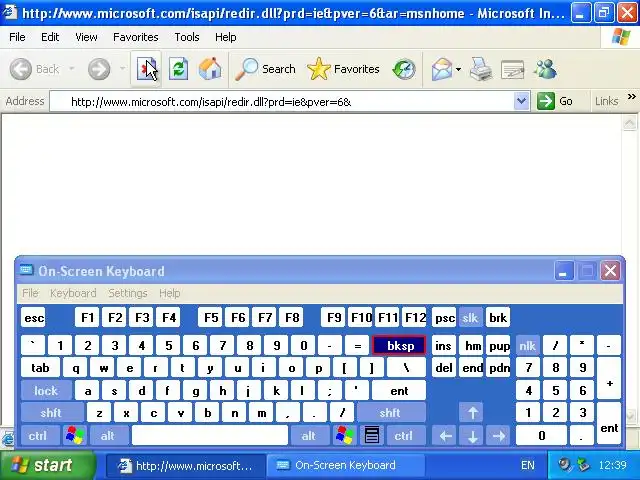
Task: Refresh the page in Internet Explorer
Action: pos(178,69)
